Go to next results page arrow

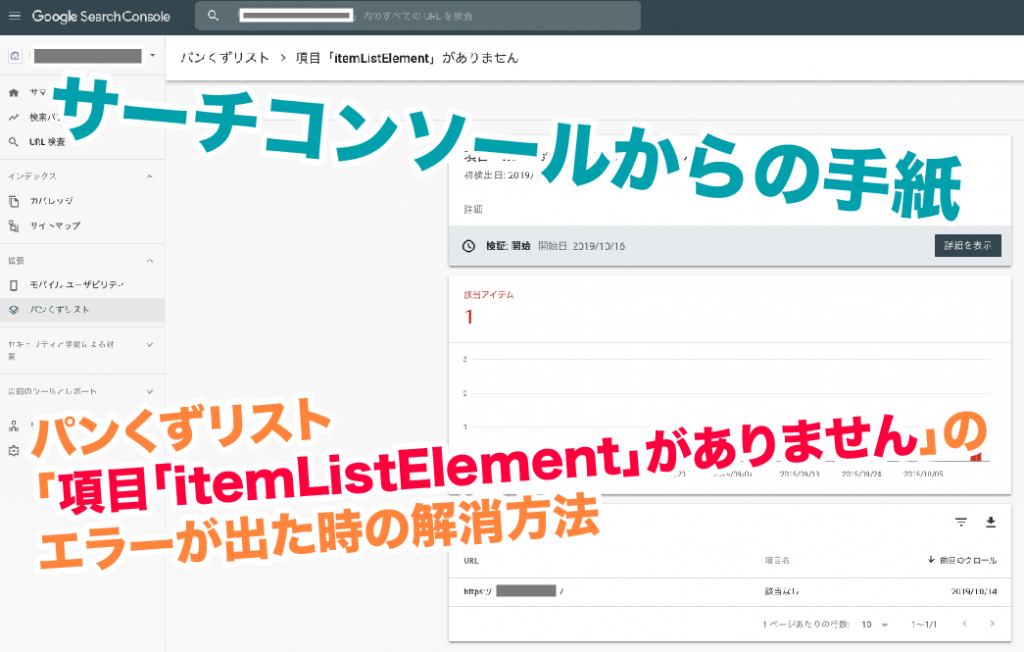992,624
